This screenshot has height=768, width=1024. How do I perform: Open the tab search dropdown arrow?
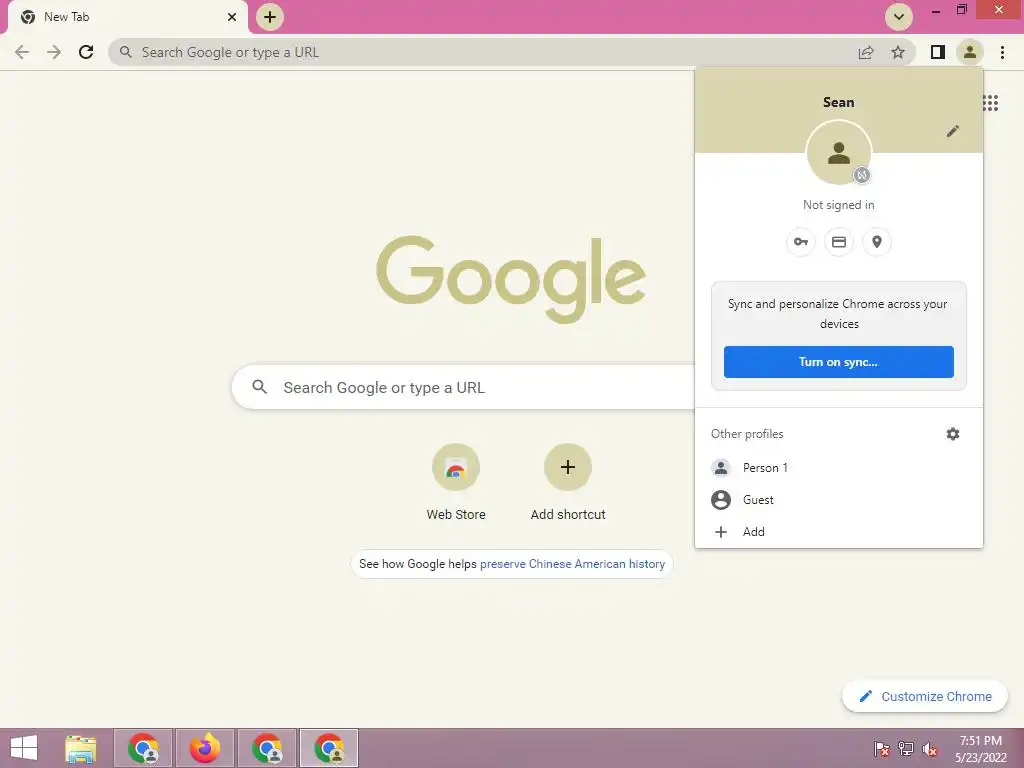pyautogui.click(x=899, y=17)
